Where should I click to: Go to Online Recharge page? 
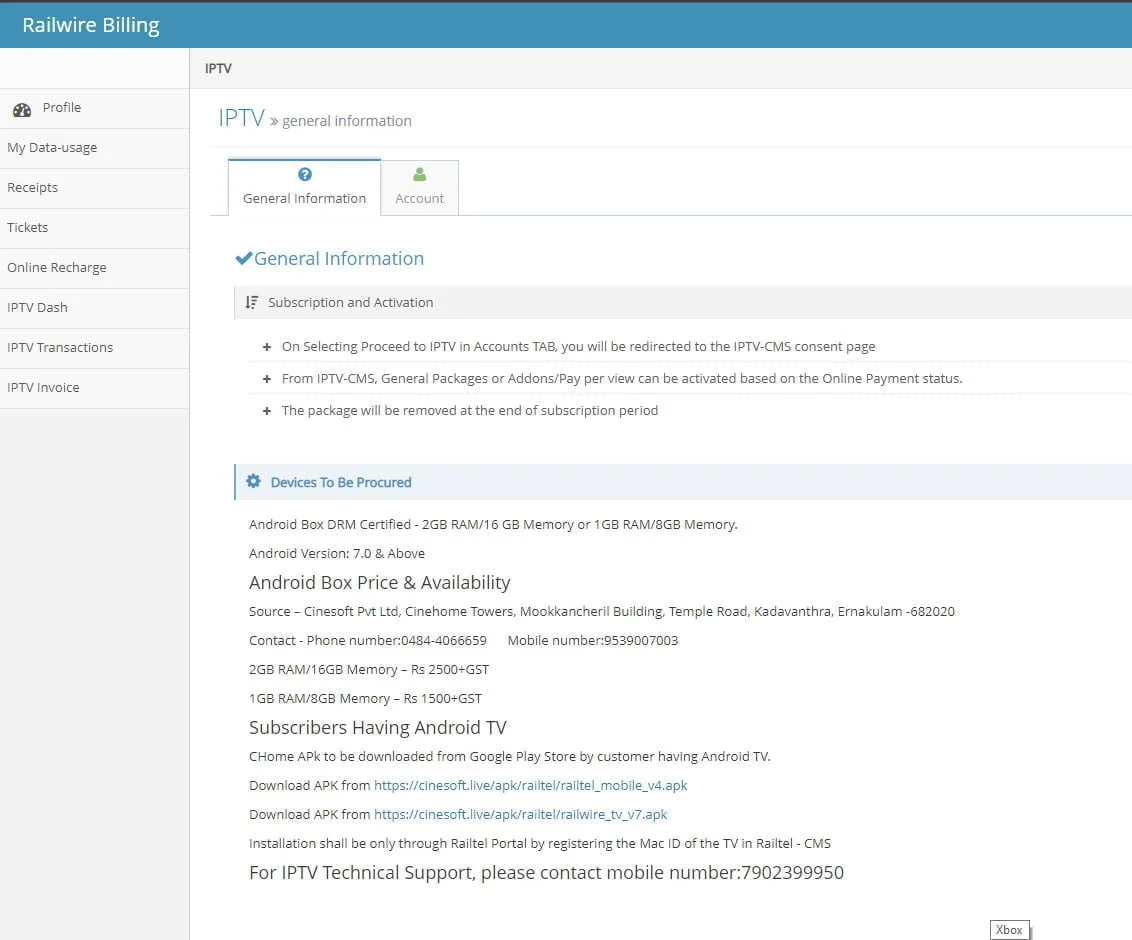pyautogui.click(x=95, y=268)
